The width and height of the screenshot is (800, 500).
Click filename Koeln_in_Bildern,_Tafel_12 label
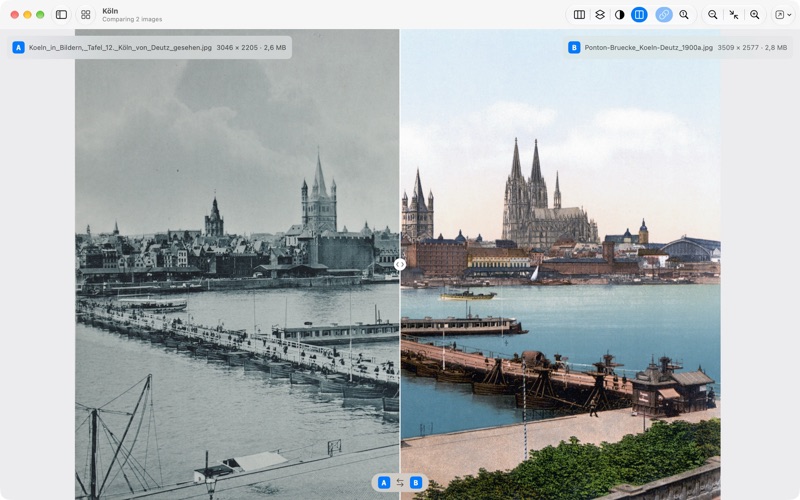click(x=120, y=47)
